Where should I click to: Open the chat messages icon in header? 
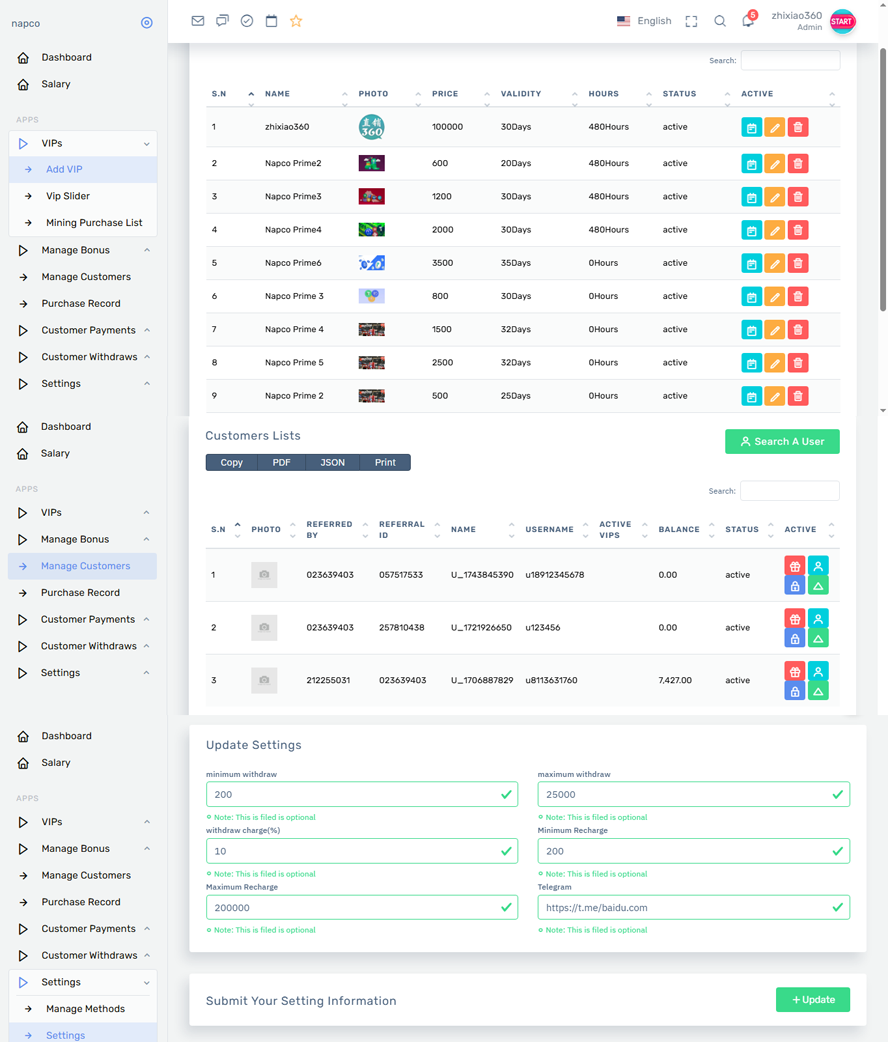222,21
